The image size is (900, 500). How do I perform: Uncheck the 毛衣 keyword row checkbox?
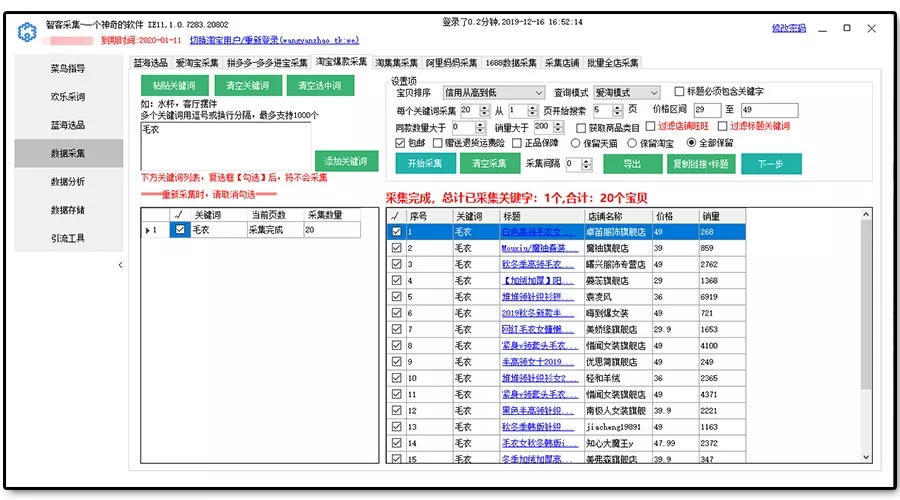[x=180, y=230]
